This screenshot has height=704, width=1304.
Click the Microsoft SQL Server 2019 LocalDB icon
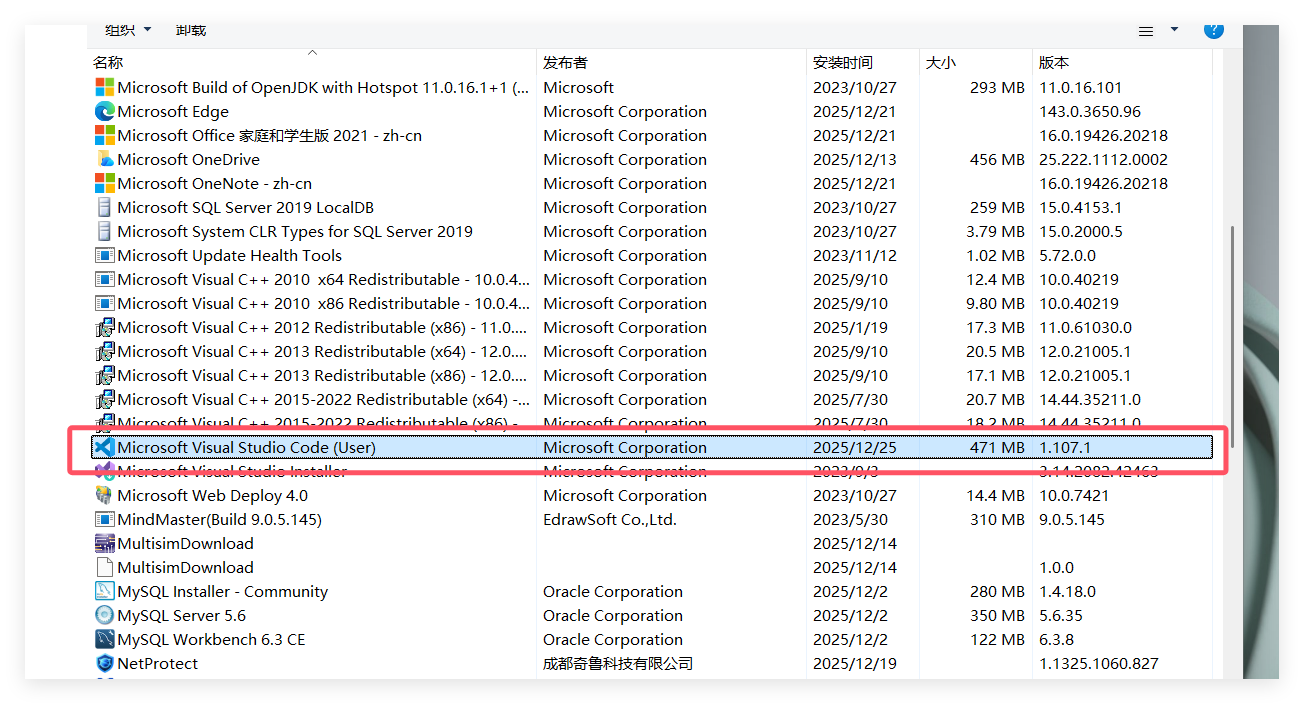coord(104,208)
